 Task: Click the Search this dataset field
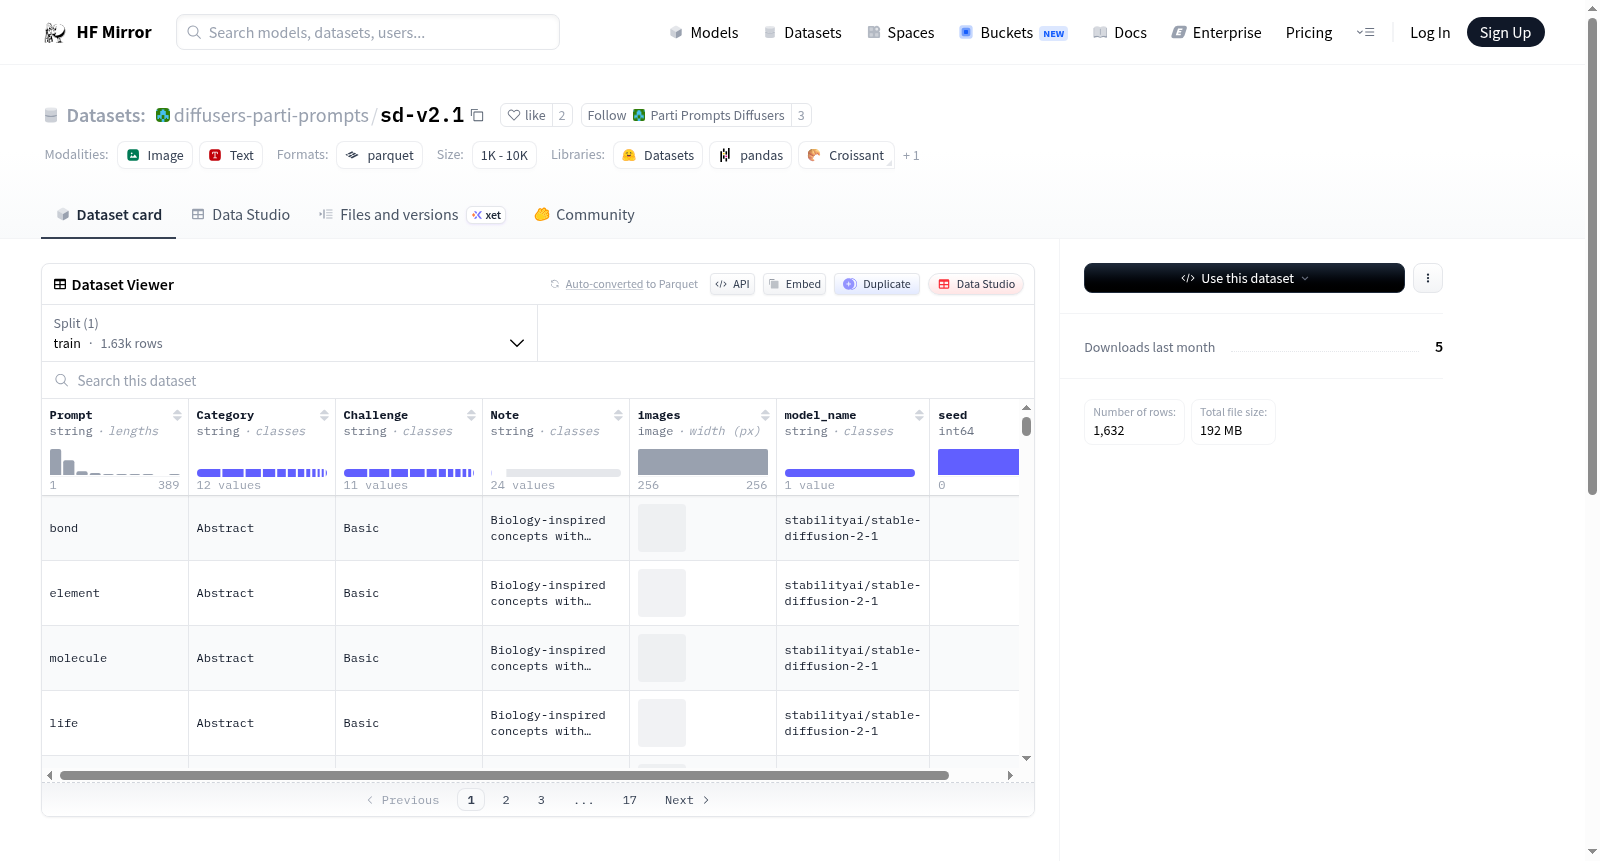point(538,381)
